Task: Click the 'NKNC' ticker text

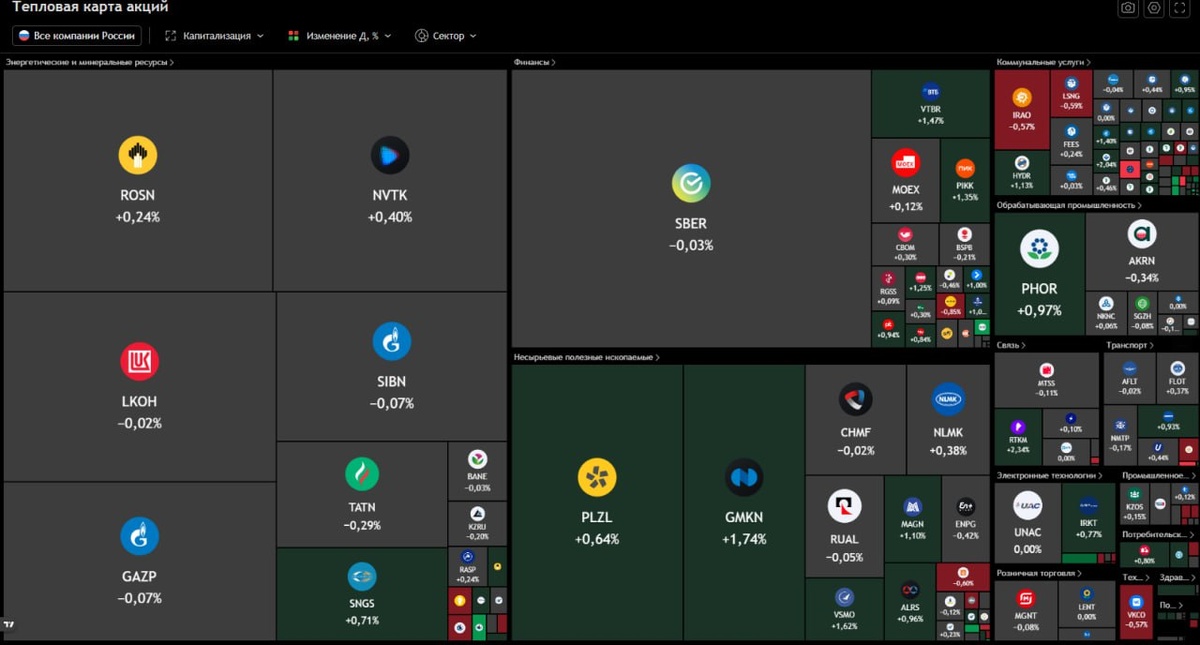Action: coord(1106,317)
